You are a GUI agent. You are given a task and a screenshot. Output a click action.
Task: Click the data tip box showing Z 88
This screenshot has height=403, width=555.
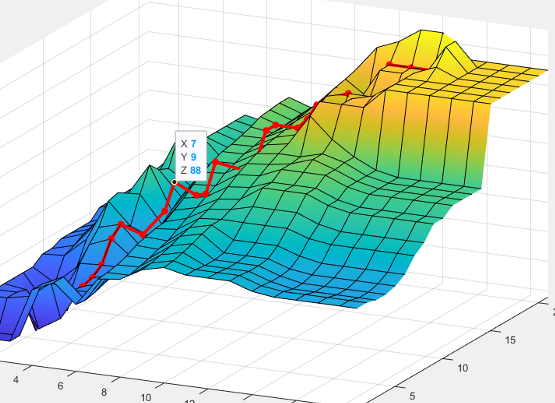[x=191, y=156]
